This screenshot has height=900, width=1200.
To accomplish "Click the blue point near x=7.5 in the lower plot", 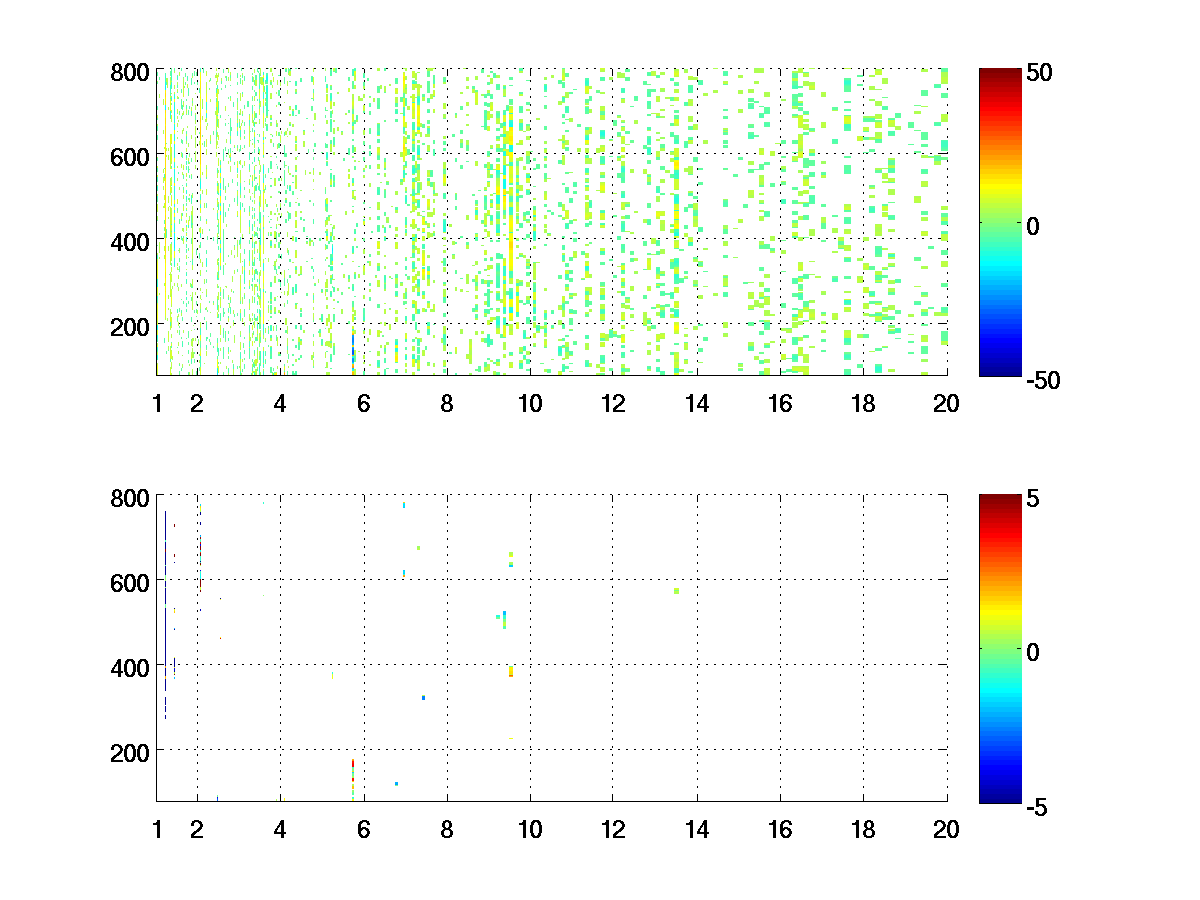I will pos(423,698).
